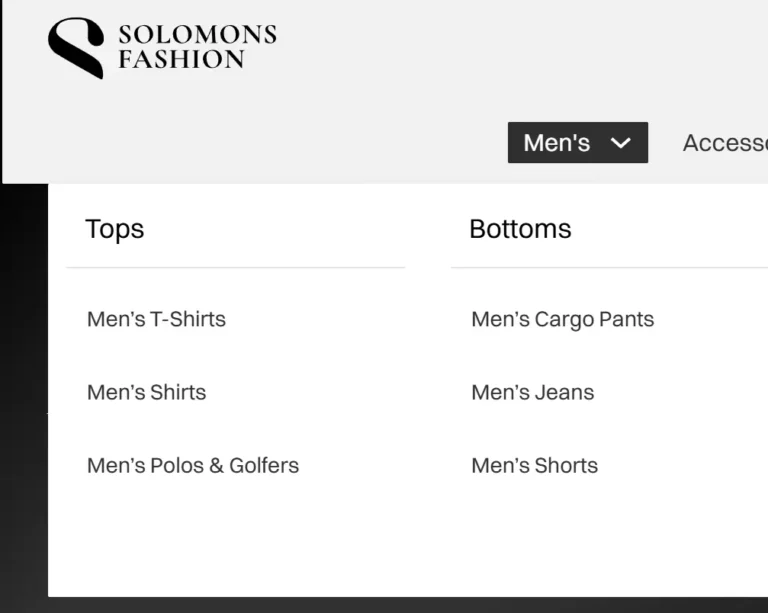Click the dark backdrop below the menu panel

click(x=400, y=605)
